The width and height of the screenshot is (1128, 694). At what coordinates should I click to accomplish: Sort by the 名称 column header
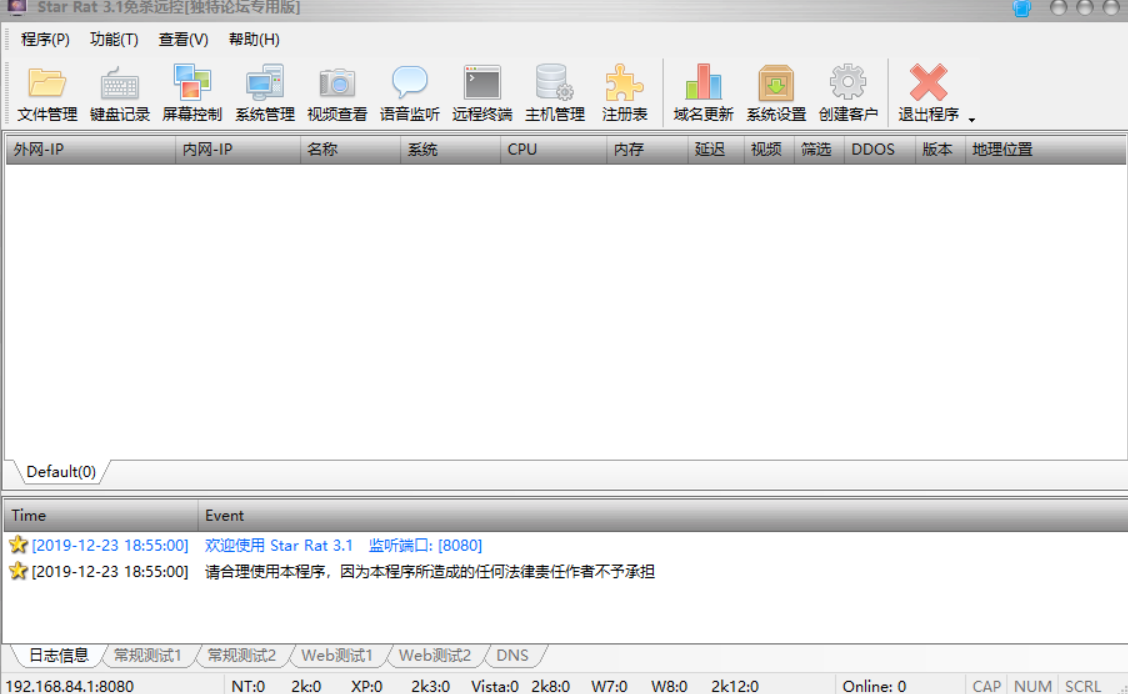(x=350, y=150)
